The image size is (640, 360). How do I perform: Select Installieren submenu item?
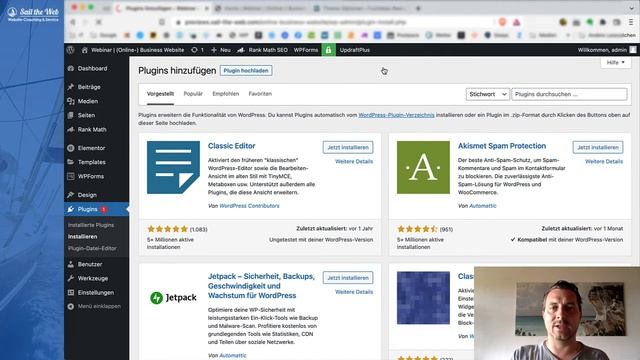pos(82,236)
